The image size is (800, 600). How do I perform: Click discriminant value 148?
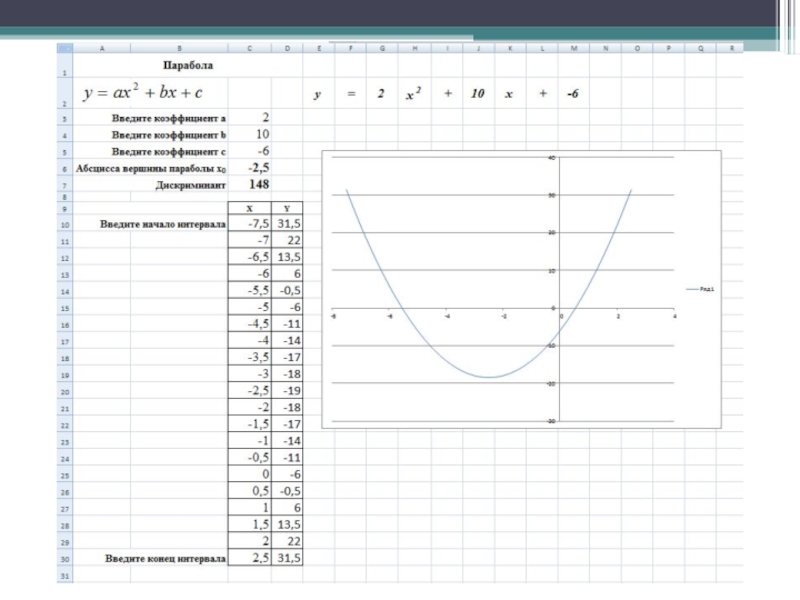click(x=259, y=185)
